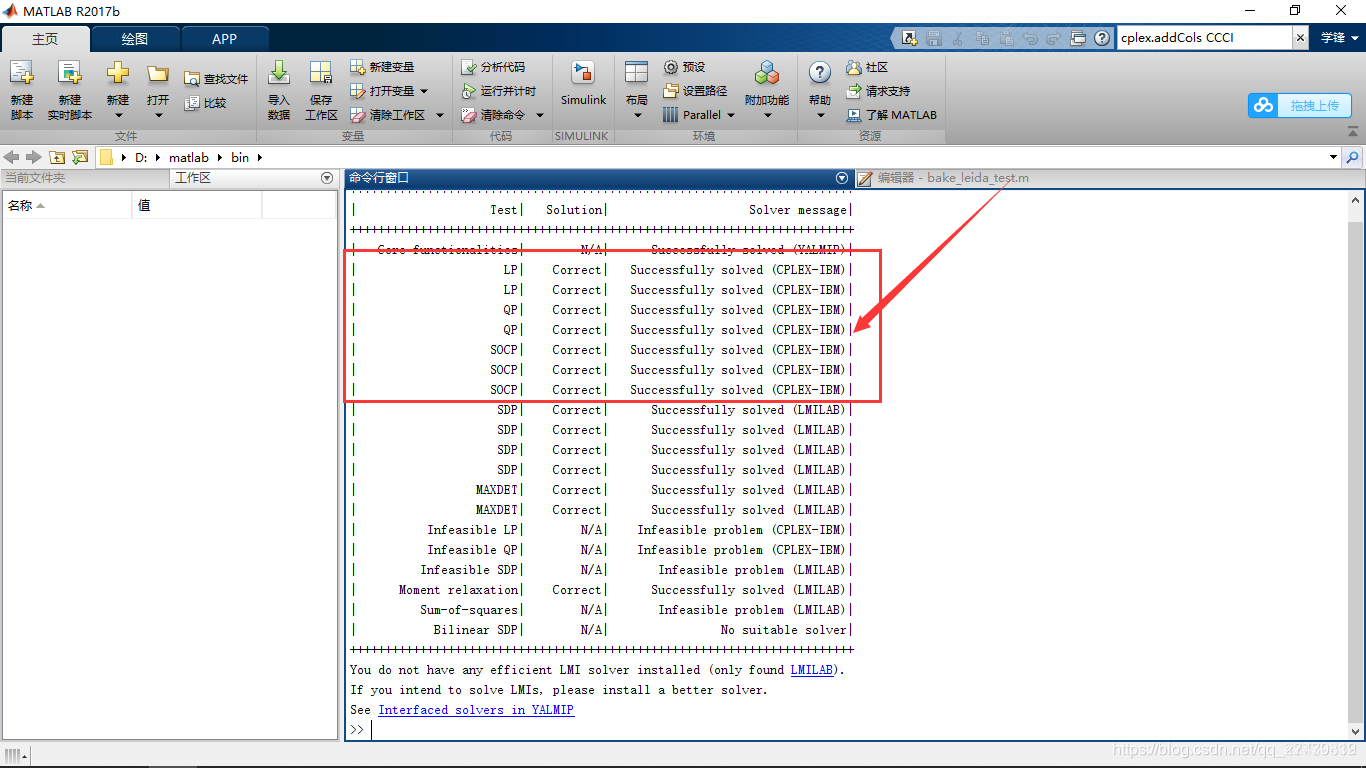The width and height of the screenshot is (1366, 768).
Task: Create a new live script (新建实时脚本)
Action: click(x=69, y=90)
